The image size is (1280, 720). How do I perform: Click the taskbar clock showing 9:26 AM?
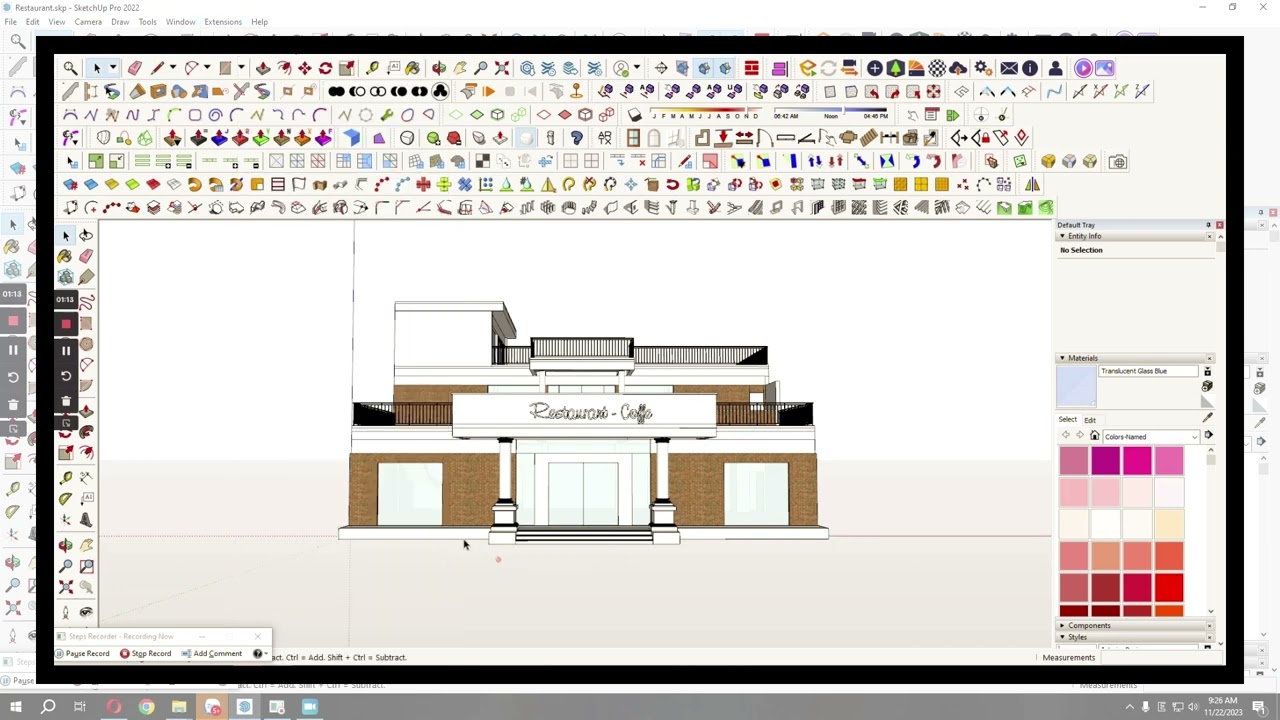pyautogui.click(x=1223, y=706)
